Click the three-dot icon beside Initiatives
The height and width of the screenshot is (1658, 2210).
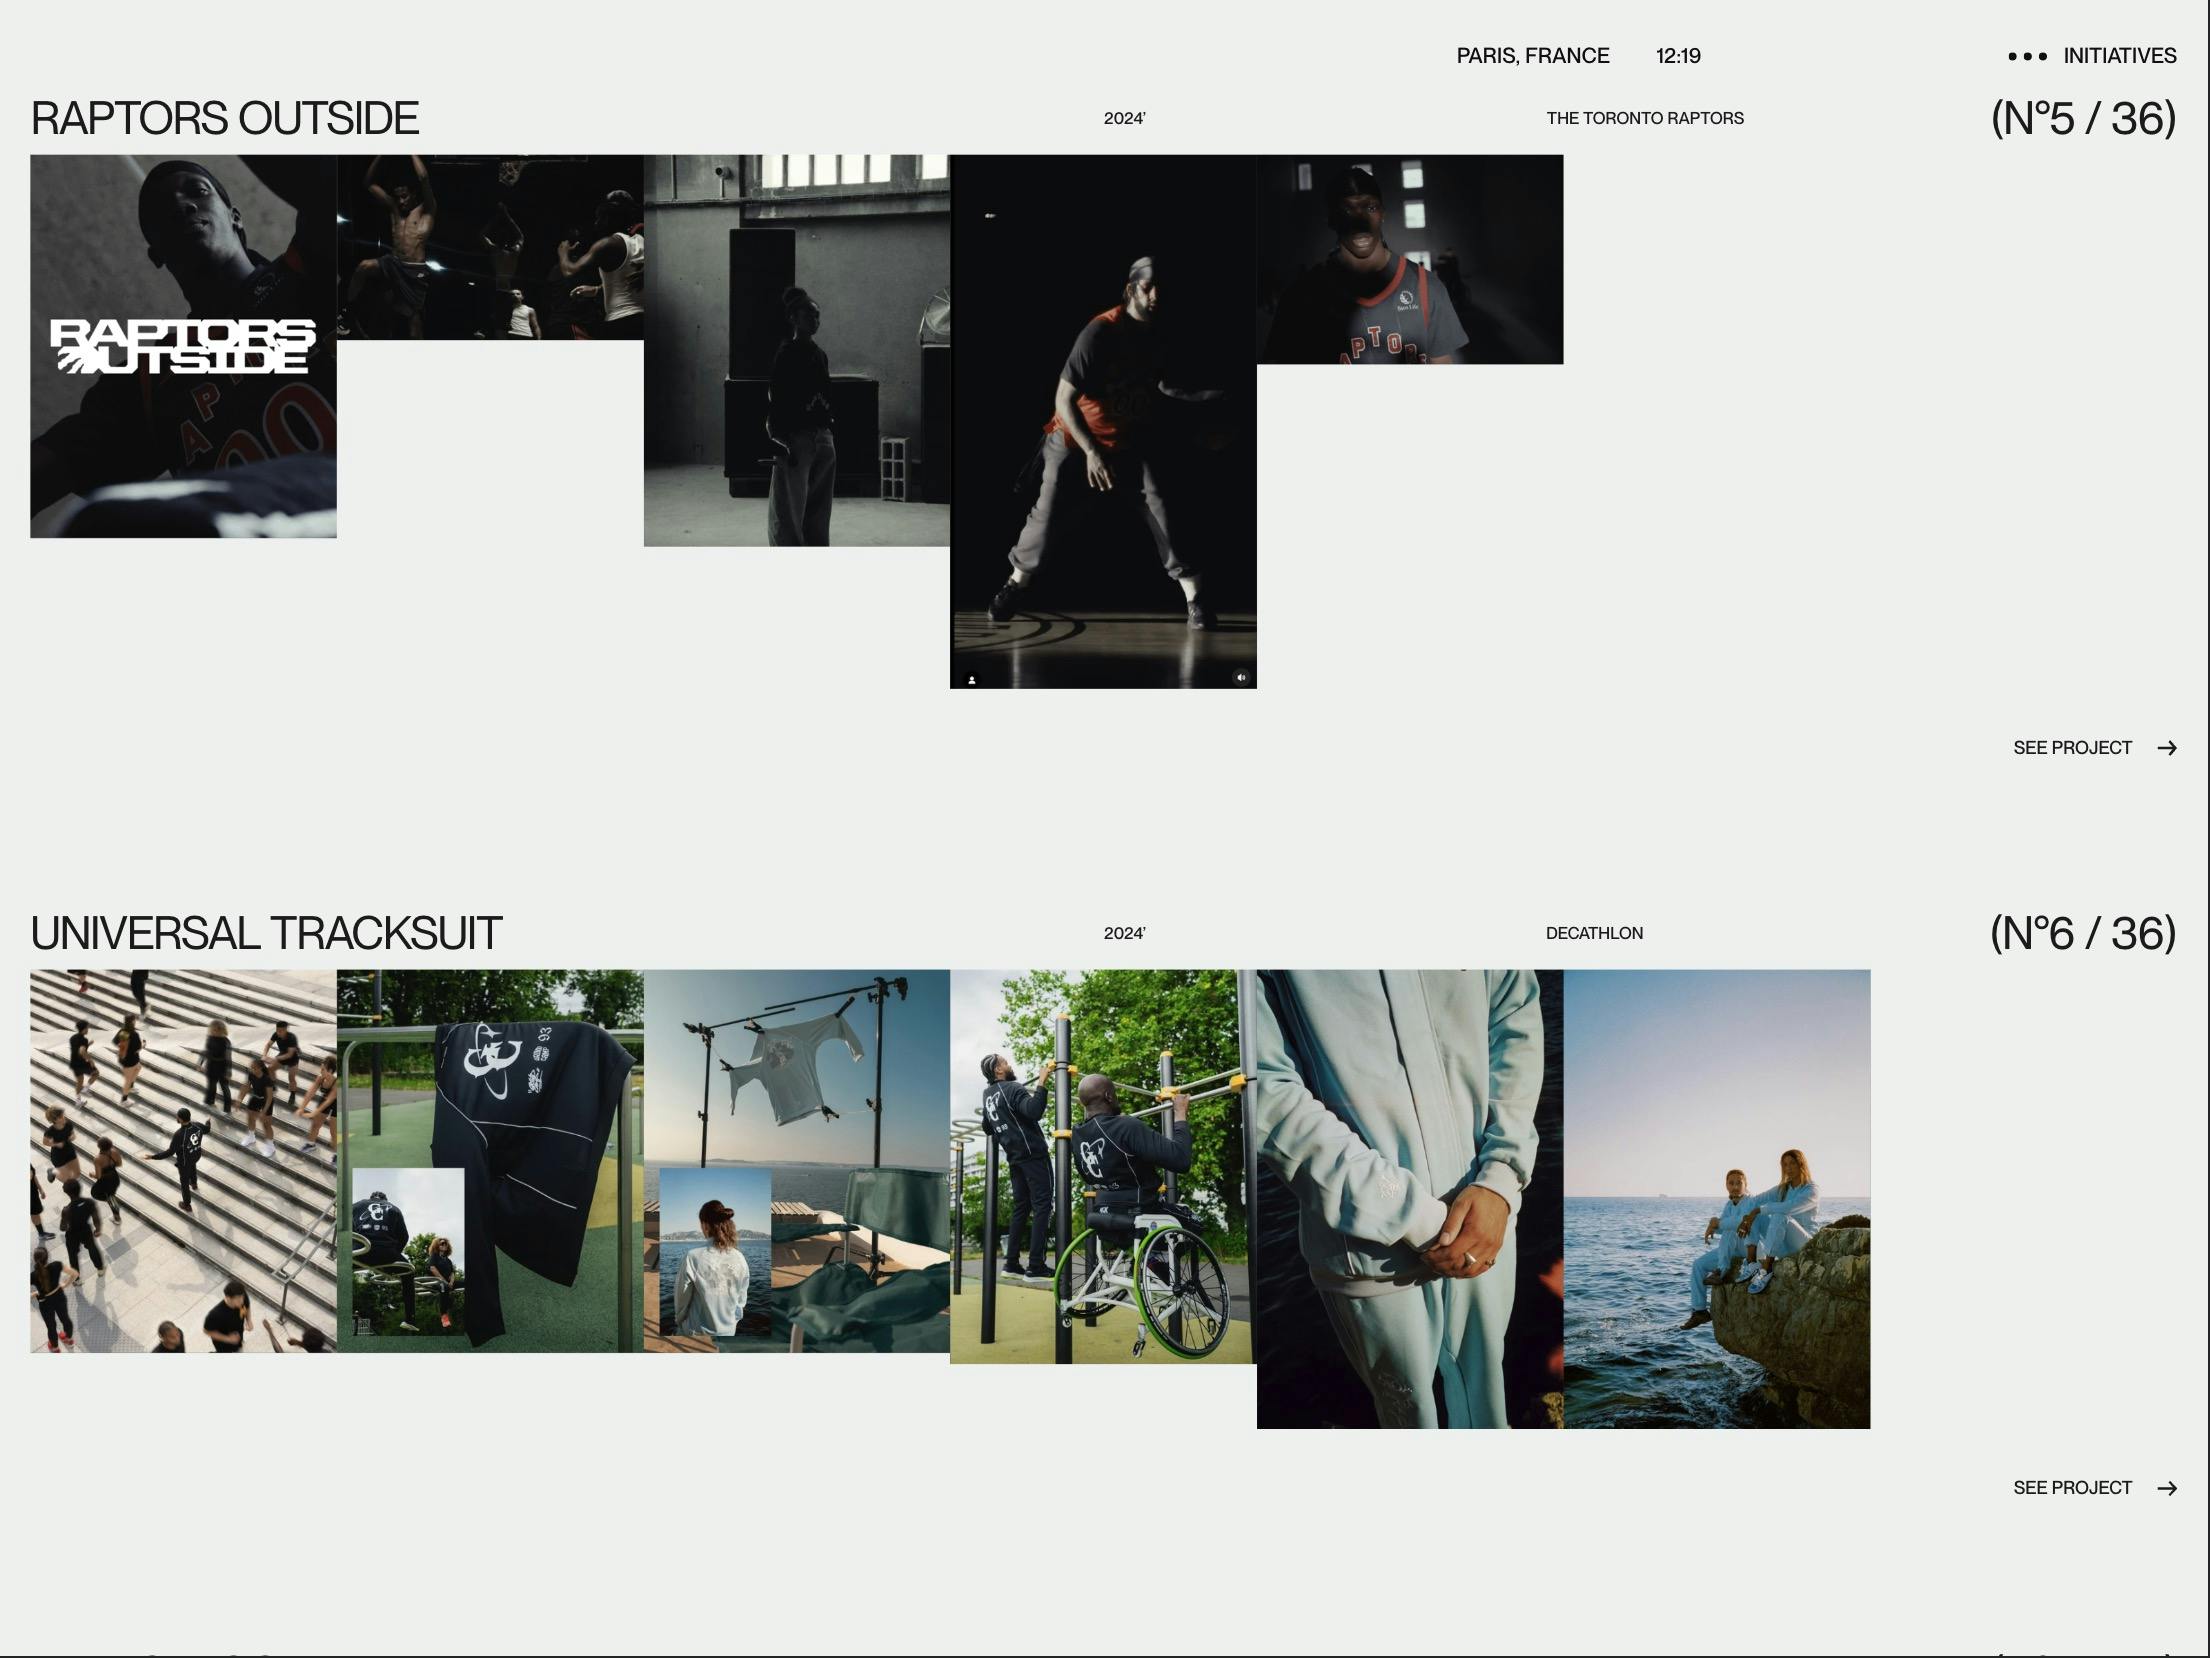[2027, 57]
